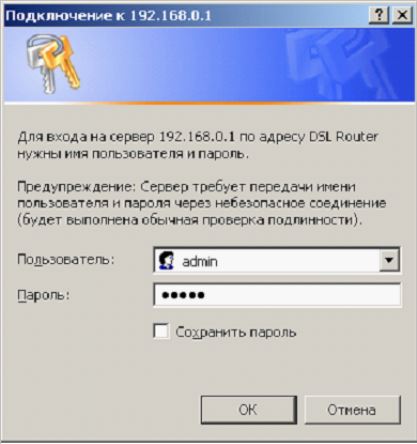Click the Предупреждение warning text paragraph
The height and width of the screenshot is (444, 417).
[202, 203]
